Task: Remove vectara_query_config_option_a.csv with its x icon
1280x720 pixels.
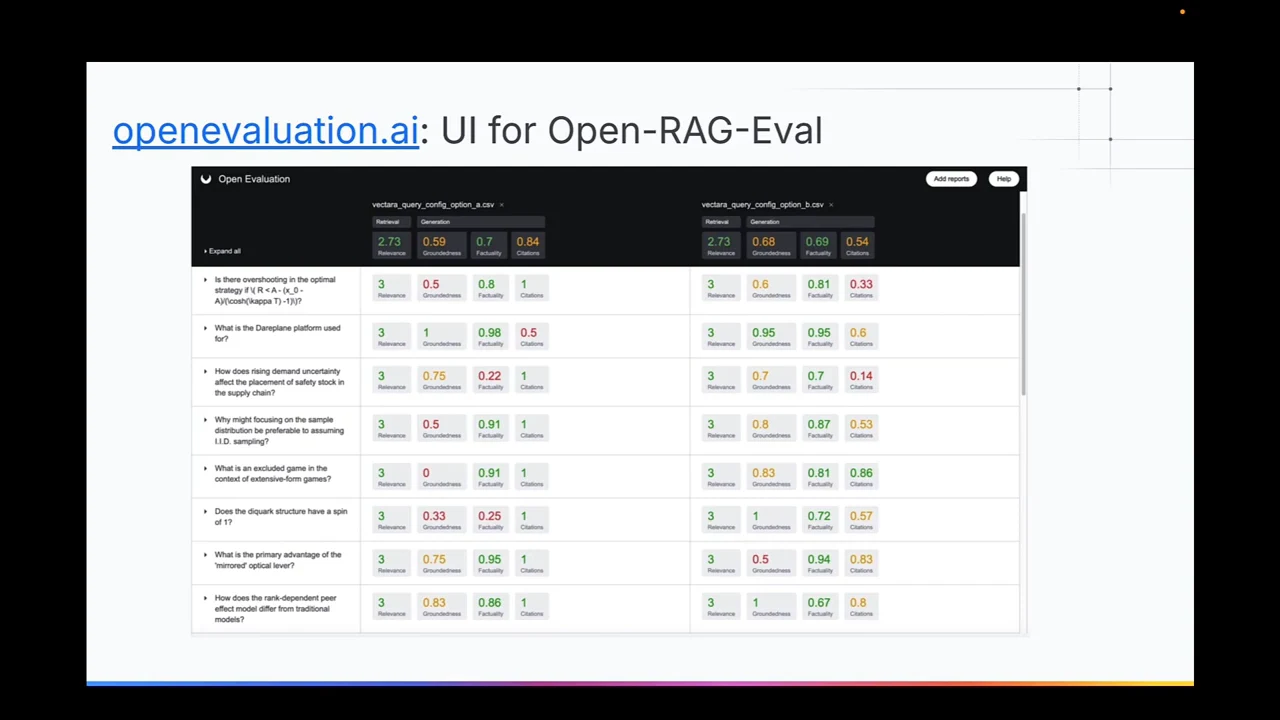Action: (501, 205)
